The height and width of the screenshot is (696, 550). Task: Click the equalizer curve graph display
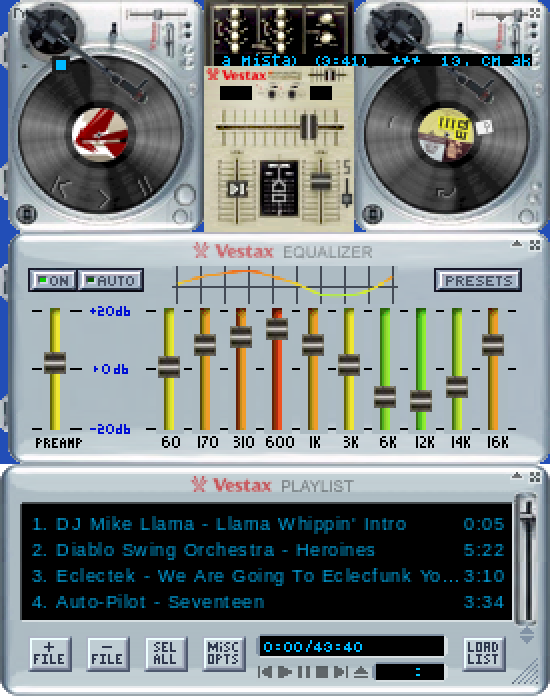(x=285, y=284)
